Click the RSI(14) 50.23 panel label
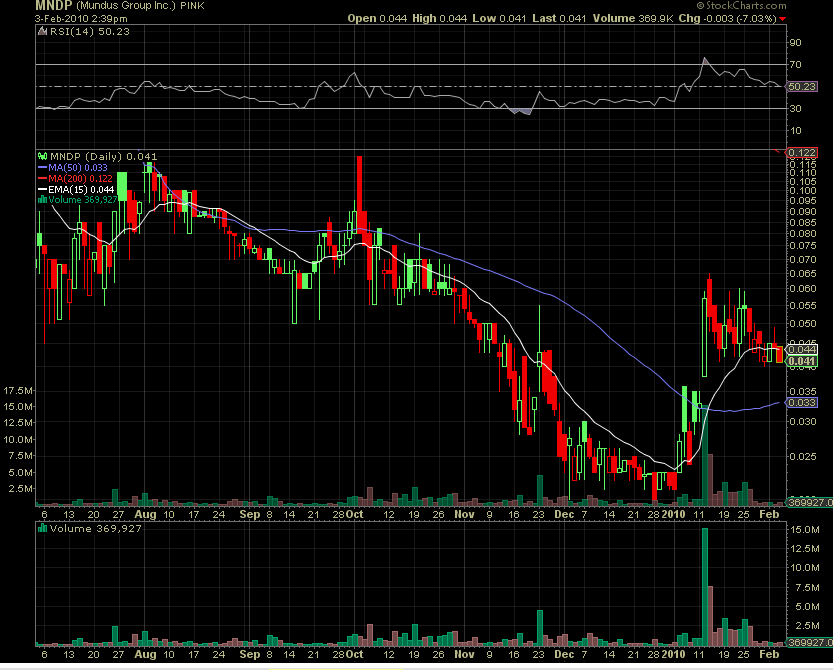833x670 pixels. 90,31
